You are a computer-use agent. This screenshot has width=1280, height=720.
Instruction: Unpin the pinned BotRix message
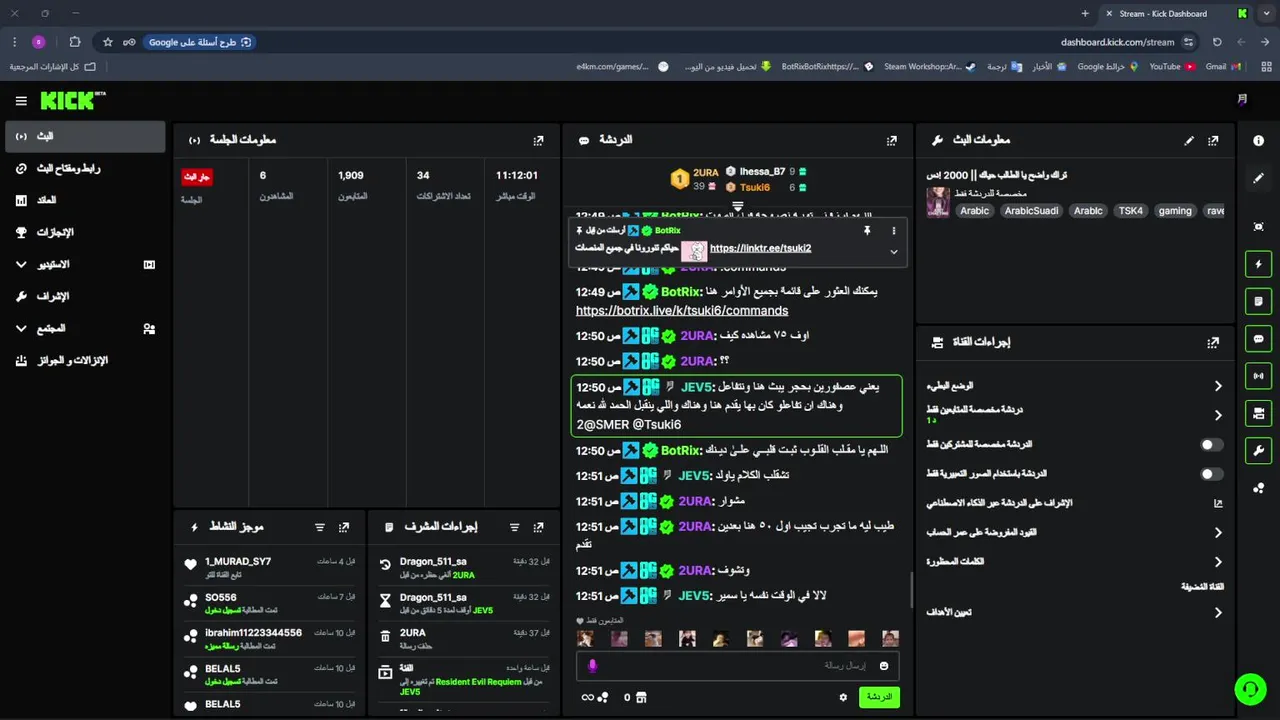tap(867, 230)
